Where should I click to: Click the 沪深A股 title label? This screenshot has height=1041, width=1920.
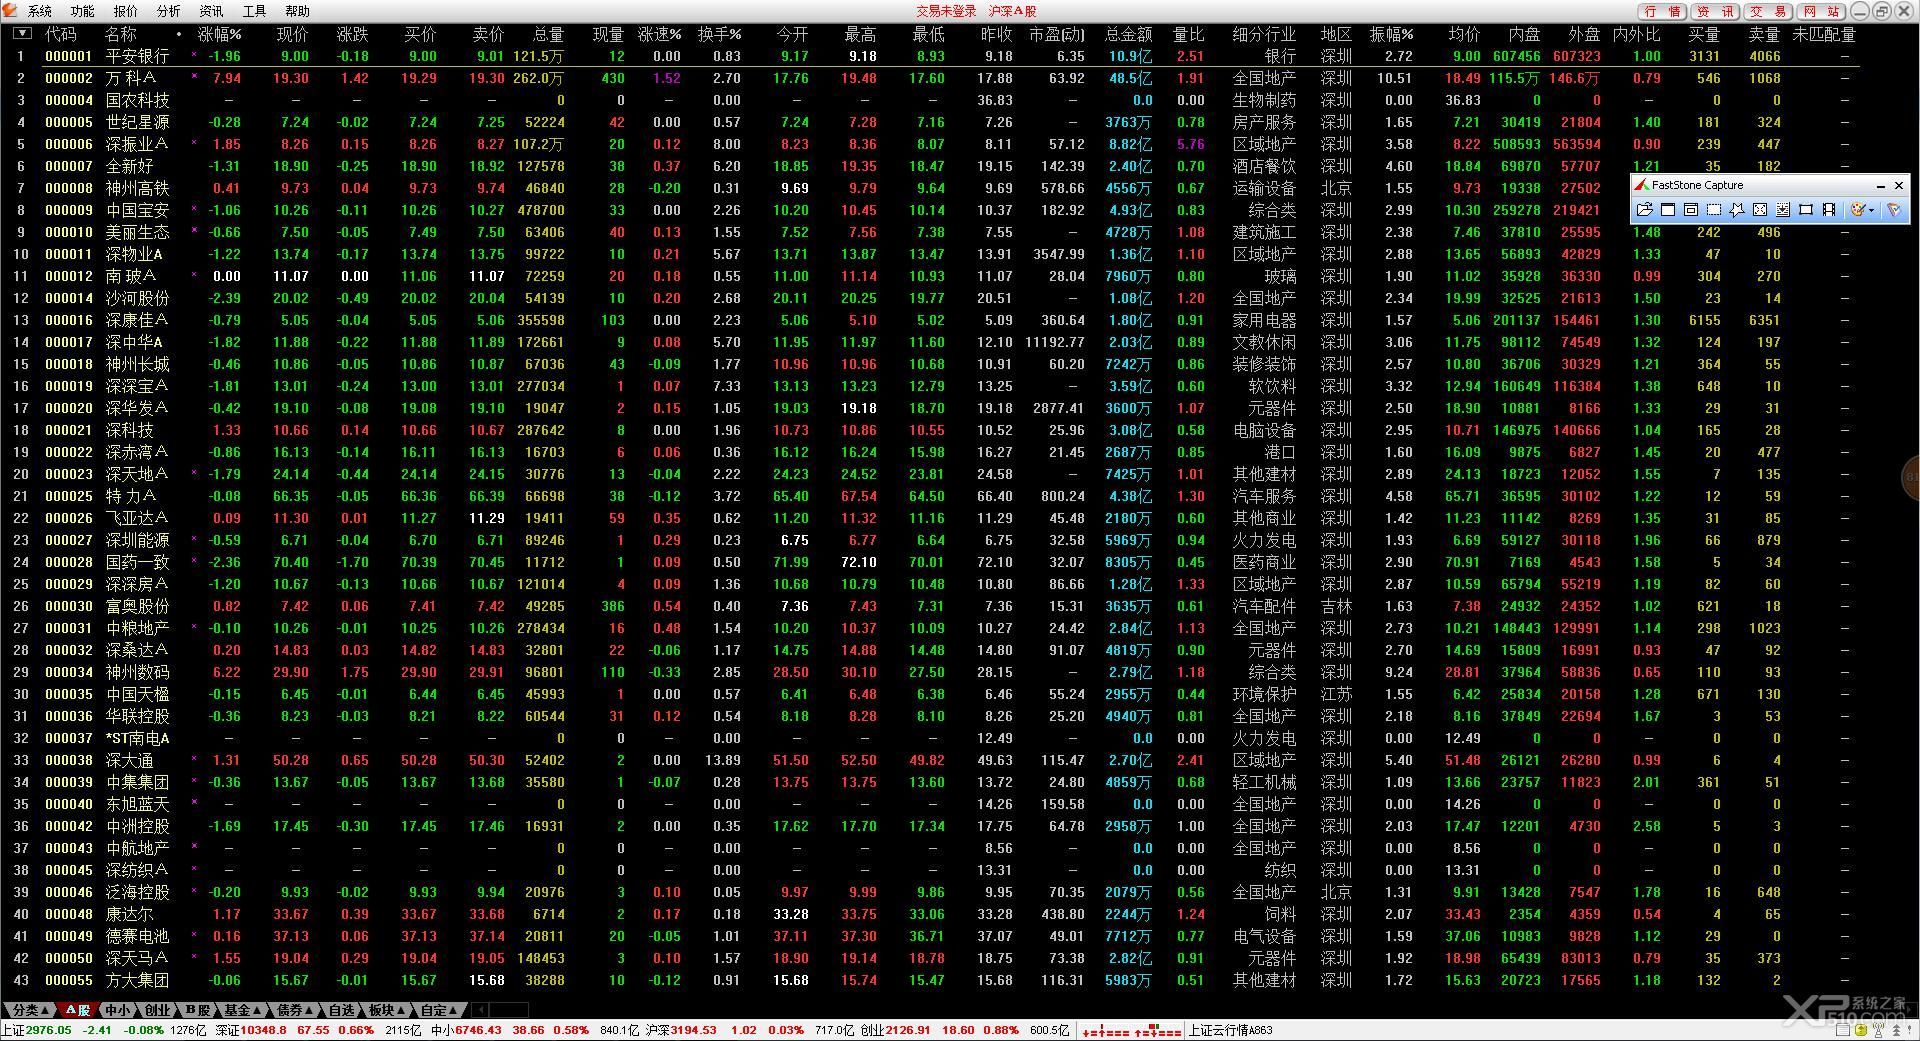[x=1013, y=11]
